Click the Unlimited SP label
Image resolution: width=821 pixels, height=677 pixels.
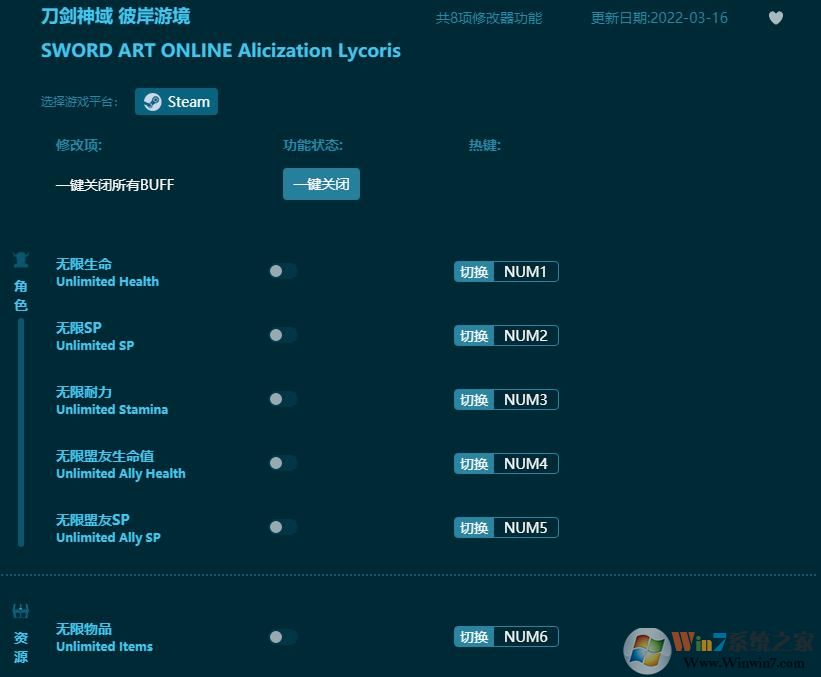(95, 346)
